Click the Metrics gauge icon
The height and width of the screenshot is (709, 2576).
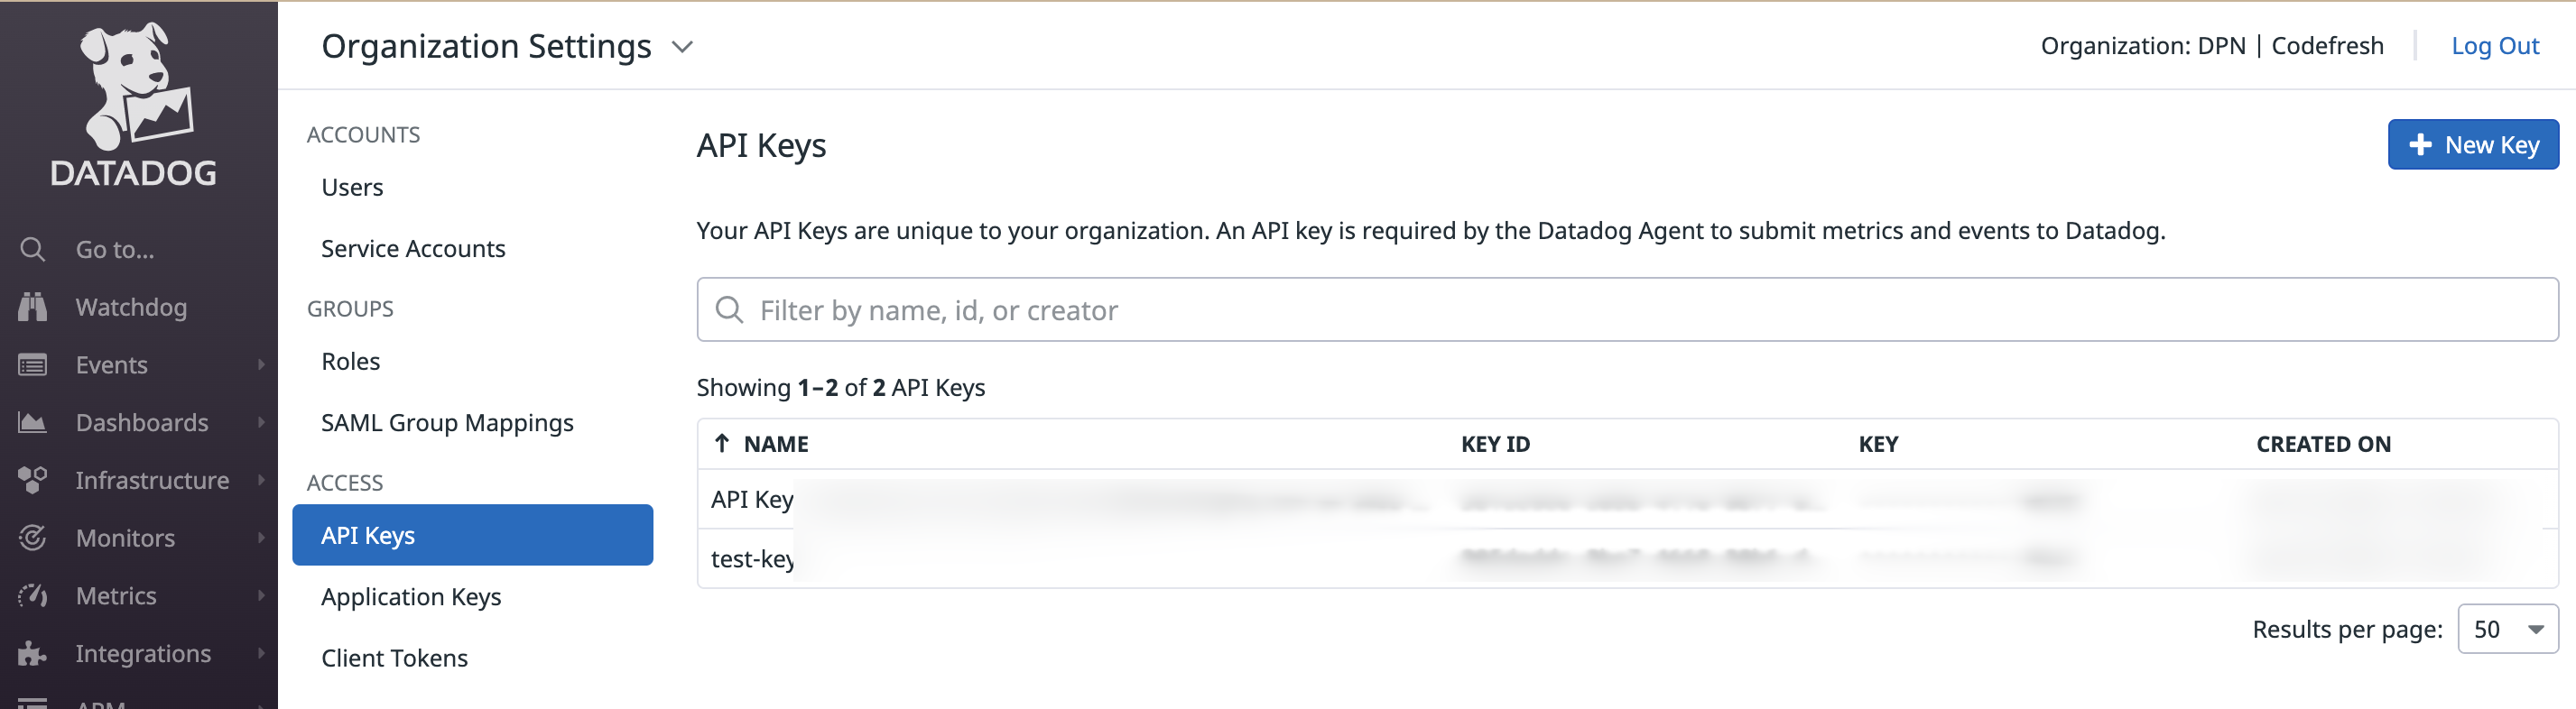(x=32, y=596)
